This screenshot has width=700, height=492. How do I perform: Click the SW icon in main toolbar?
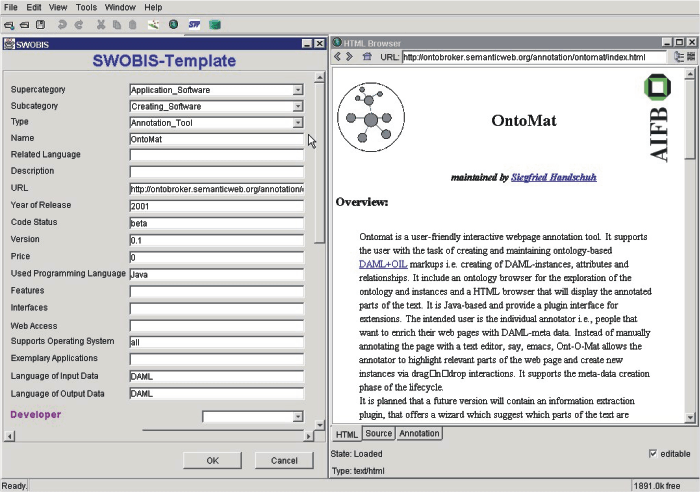tap(194, 23)
